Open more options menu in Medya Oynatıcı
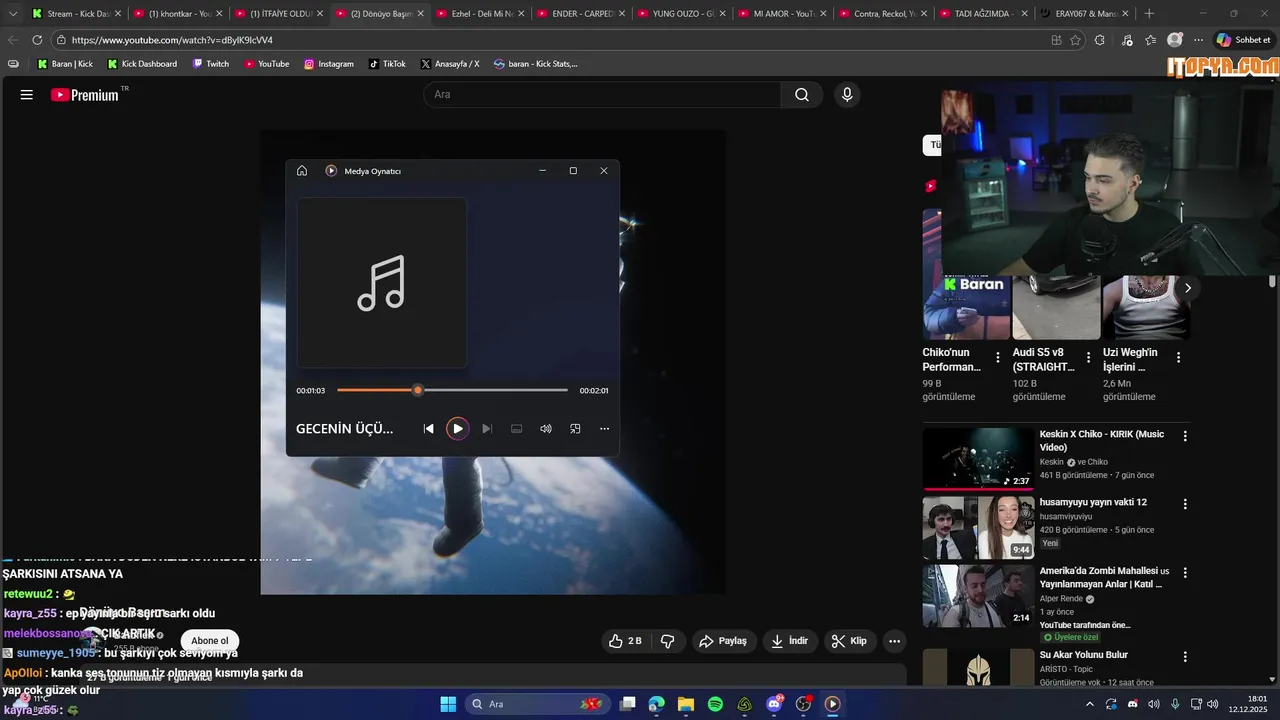The height and width of the screenshot is (720, 1280). pos(604,429)
